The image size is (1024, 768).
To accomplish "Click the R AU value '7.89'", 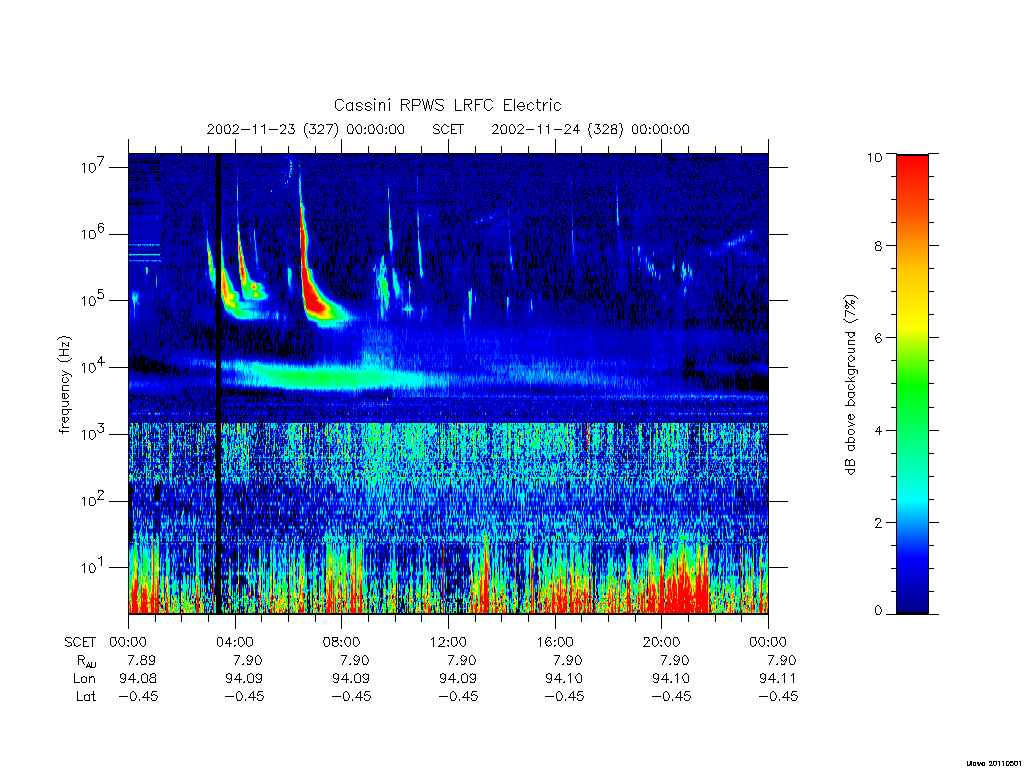I will 142,660.
